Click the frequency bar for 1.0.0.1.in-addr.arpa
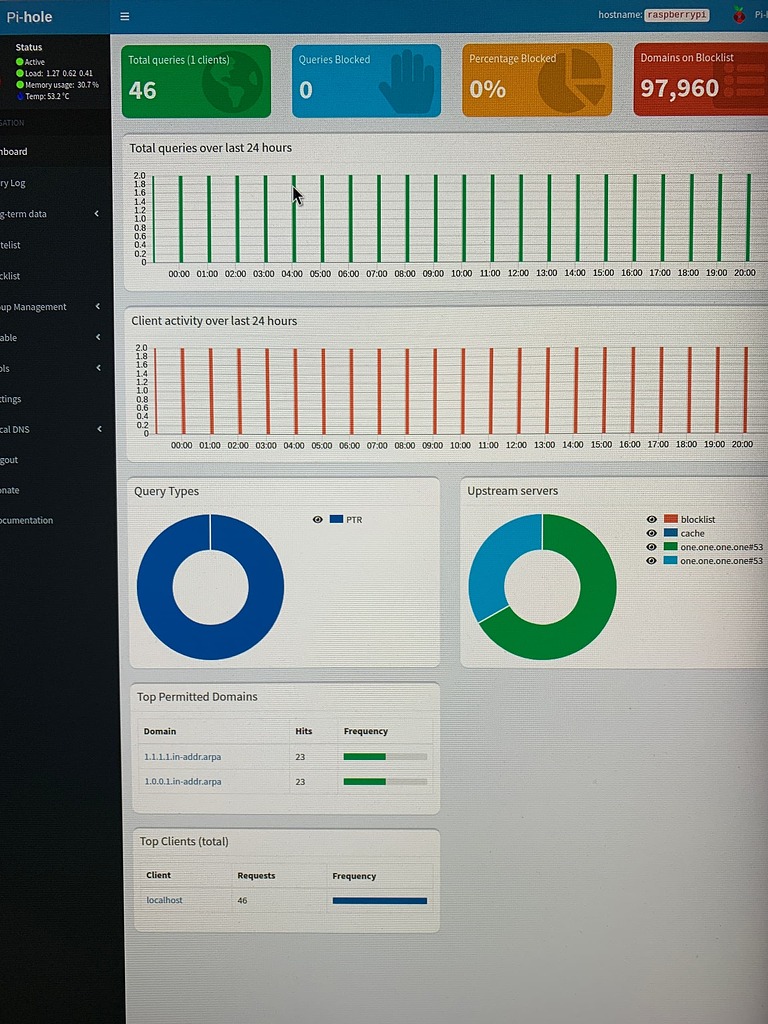The image size is (768, 1024). click(385, 781)
